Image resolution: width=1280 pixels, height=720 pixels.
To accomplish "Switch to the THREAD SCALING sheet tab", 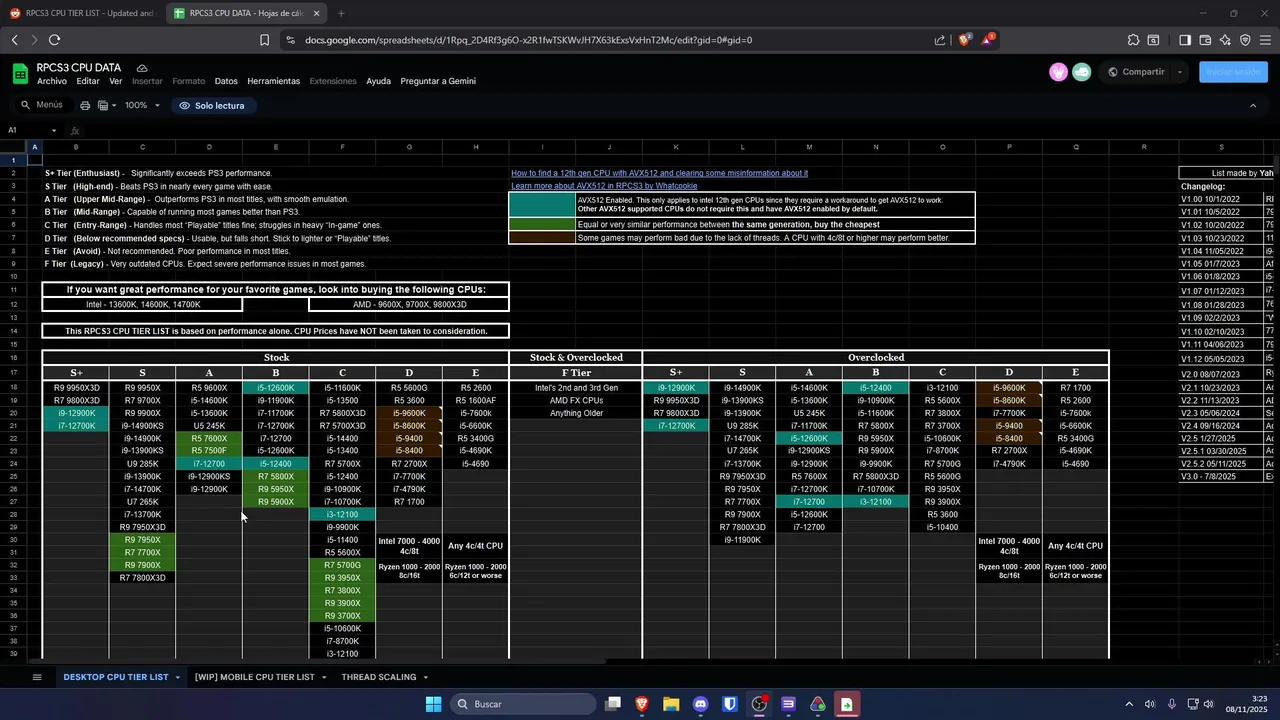I will click(379, 677).
